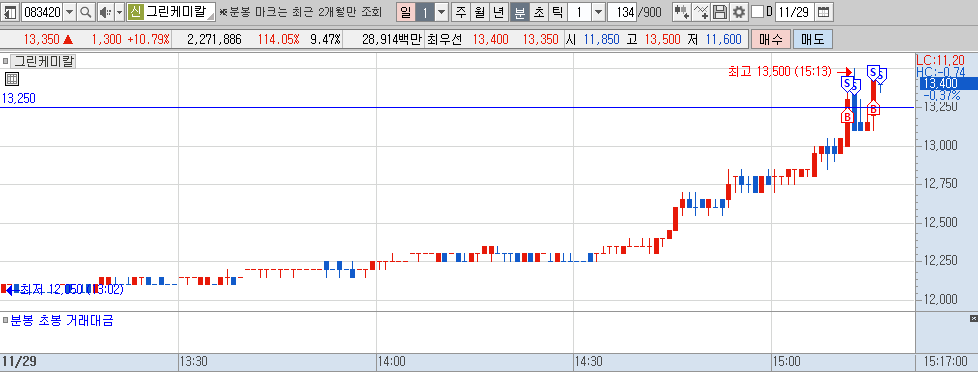The image size is (978, 372).
Task: Click the panel toggle icon left of stock code
Action: pos(11,12)
